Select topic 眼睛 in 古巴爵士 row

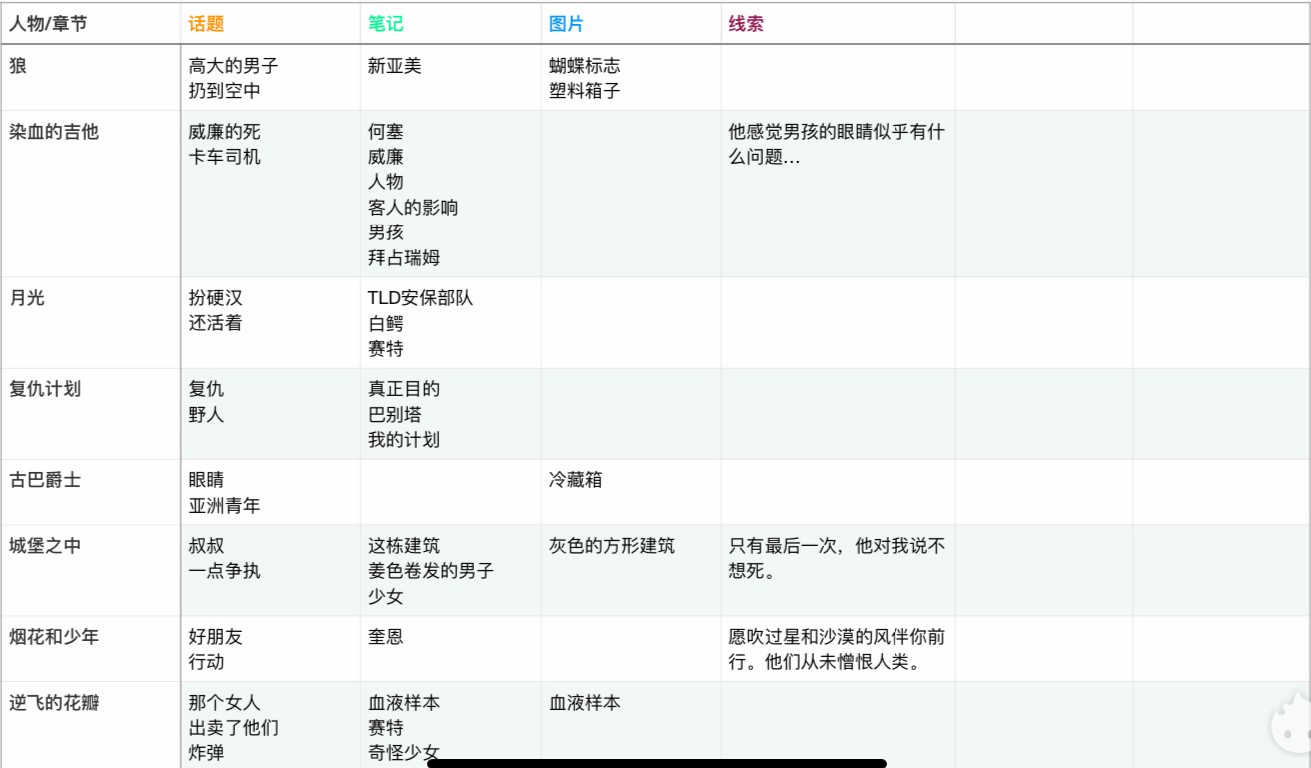click(206, 480)
